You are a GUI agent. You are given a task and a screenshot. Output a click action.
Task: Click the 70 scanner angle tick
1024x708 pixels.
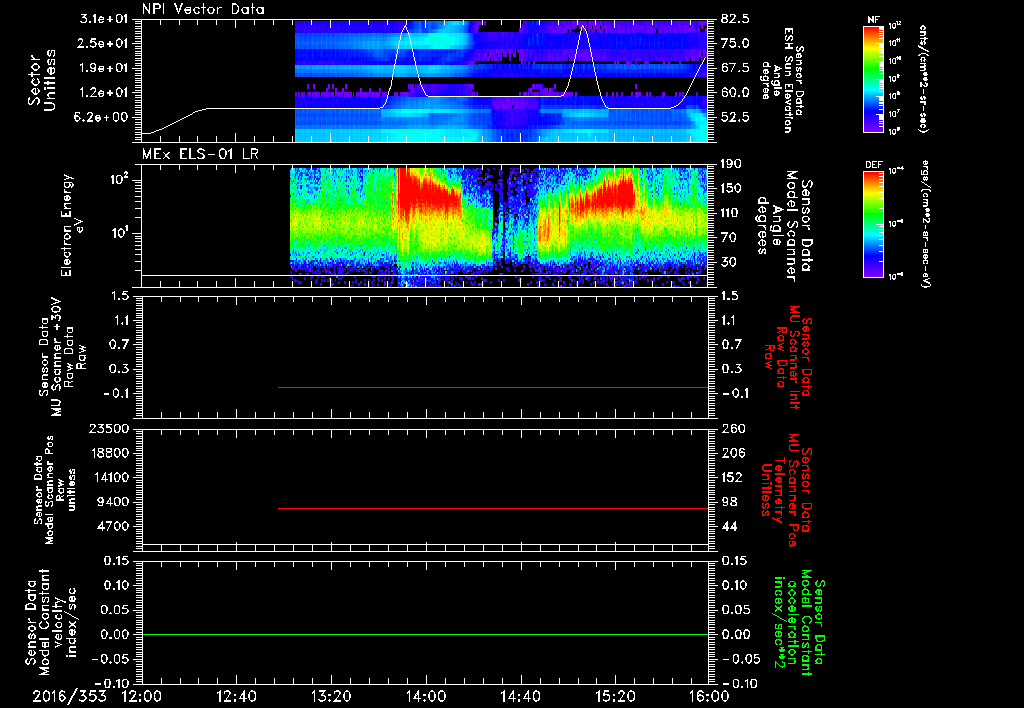click(729, 238)
